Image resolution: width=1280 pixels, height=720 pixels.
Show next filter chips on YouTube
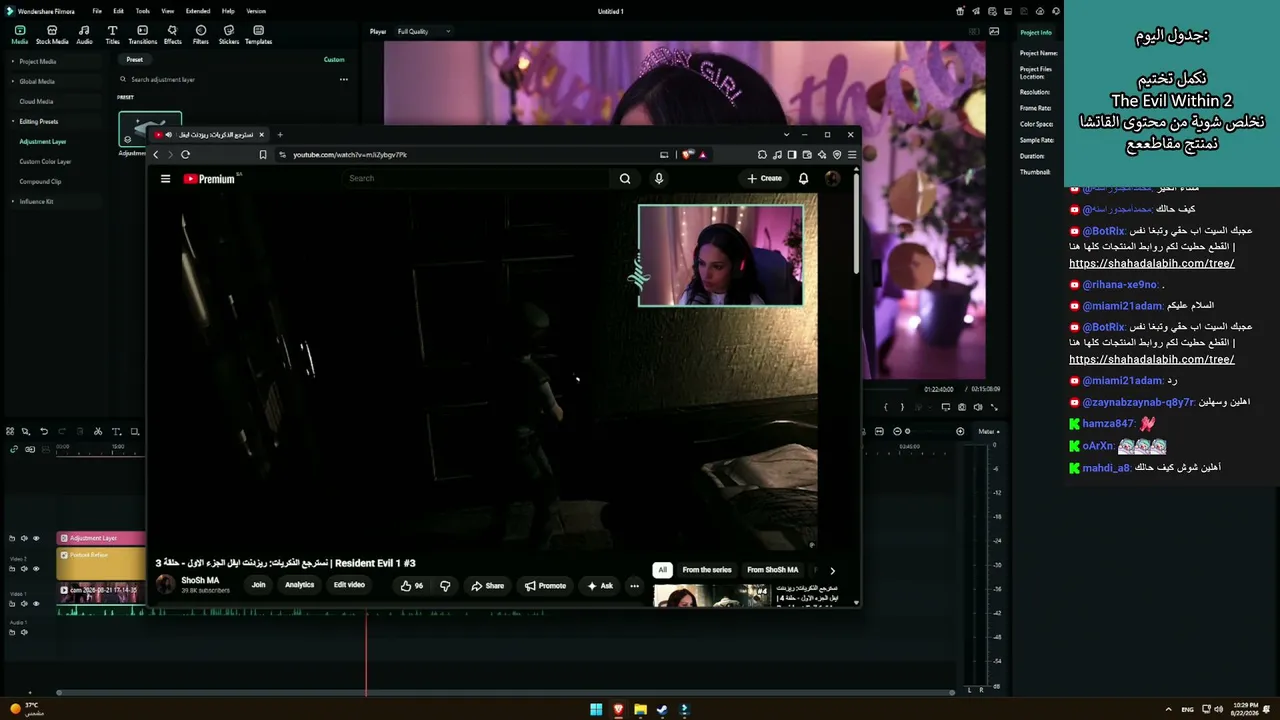pos(832,570)
